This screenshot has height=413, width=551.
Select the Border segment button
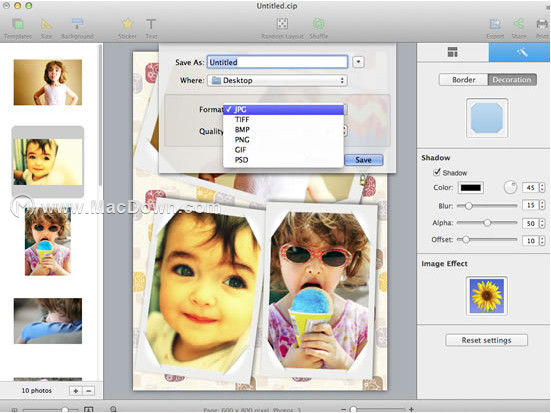click(x=464, y=80)
